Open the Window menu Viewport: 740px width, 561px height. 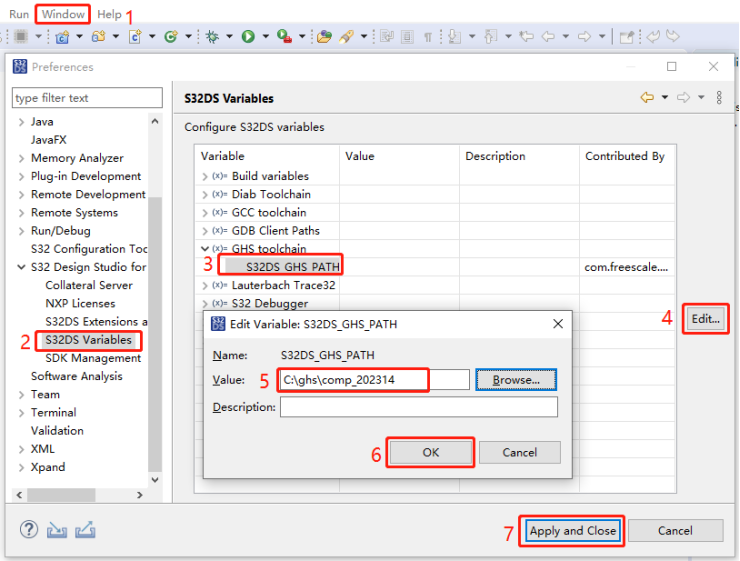tap(63, 14)
